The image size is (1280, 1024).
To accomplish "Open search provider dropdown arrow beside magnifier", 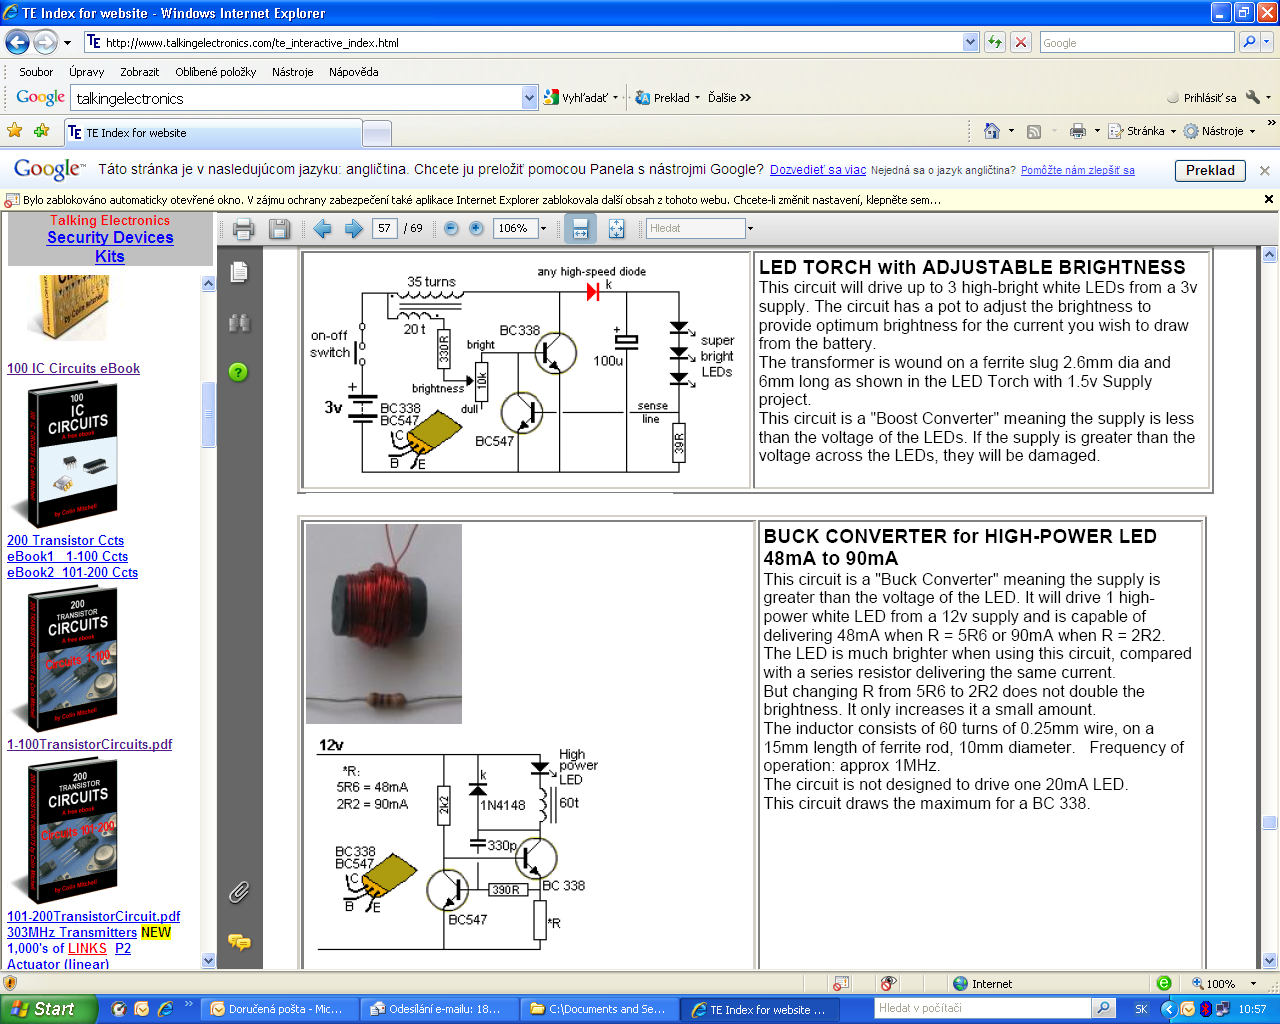I will coord(1267,42).
